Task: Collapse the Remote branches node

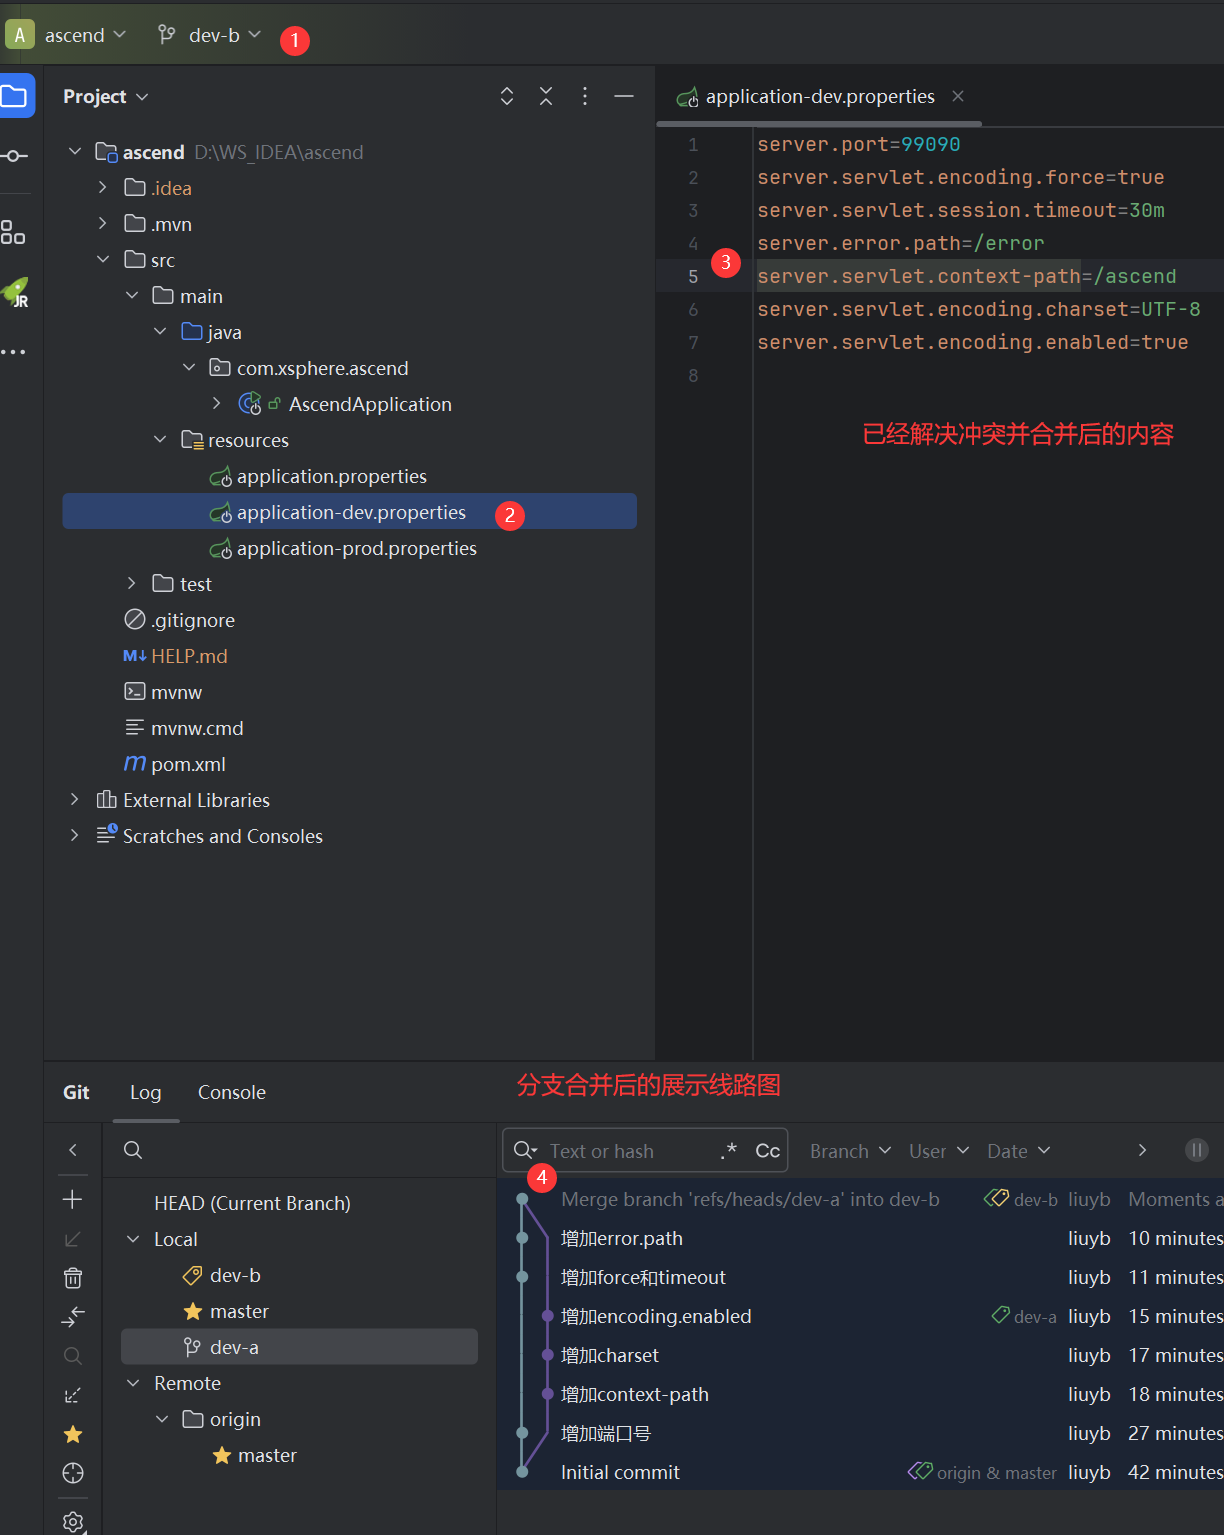Action: (x=133, y=1383)
